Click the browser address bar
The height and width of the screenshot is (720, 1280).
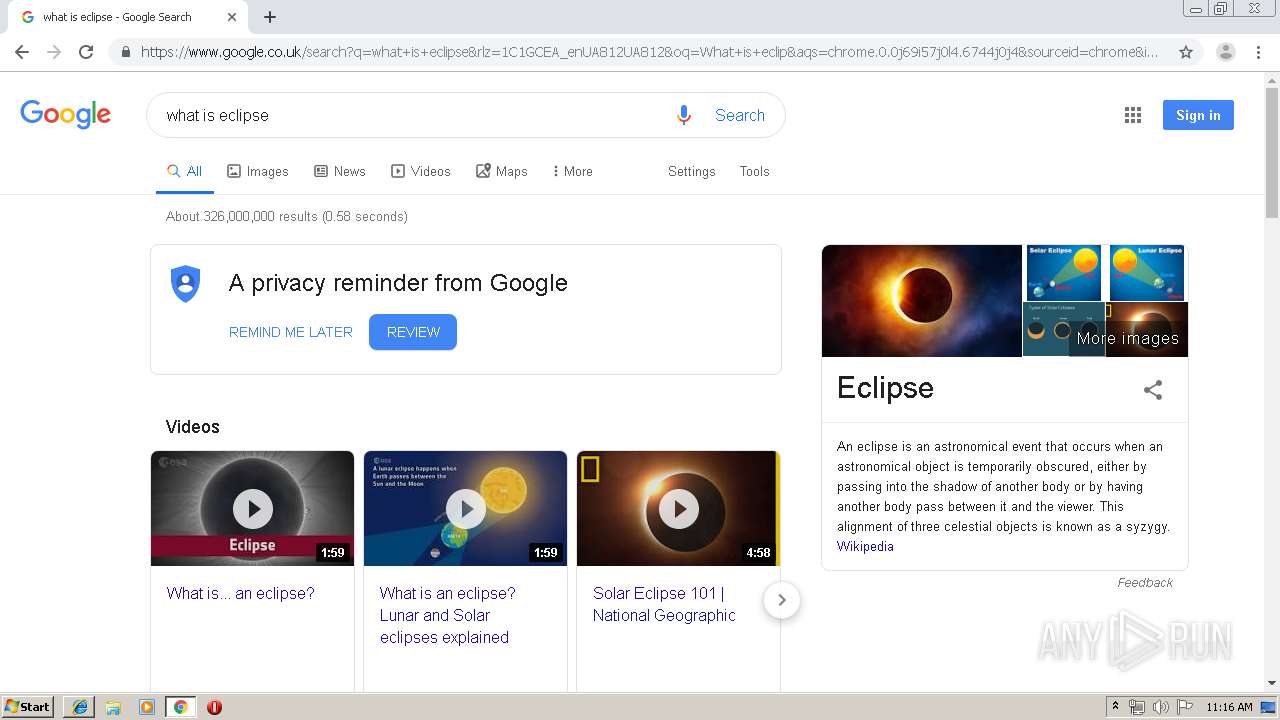[x=650, y=52]
